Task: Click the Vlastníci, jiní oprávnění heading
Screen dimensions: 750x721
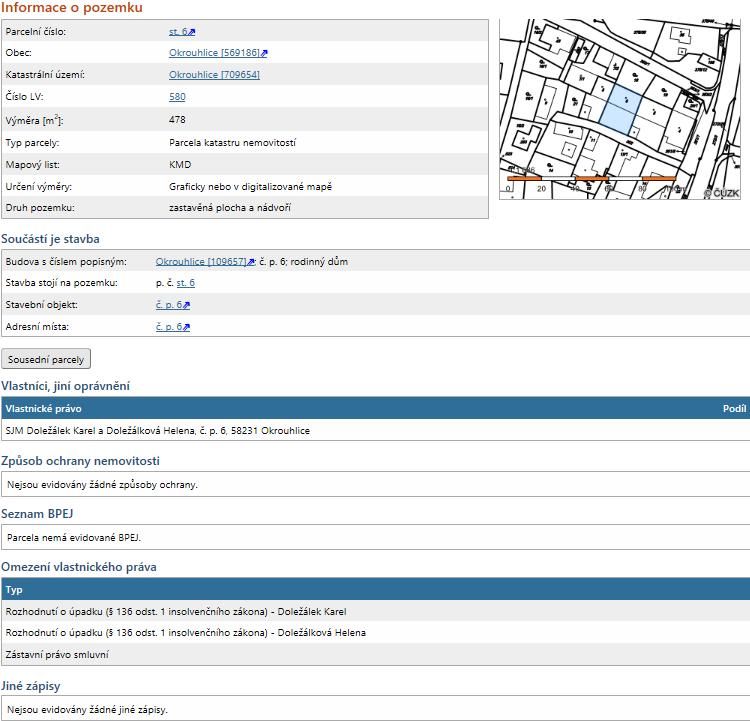Action: pyautogui.click(x=65, y=386)
